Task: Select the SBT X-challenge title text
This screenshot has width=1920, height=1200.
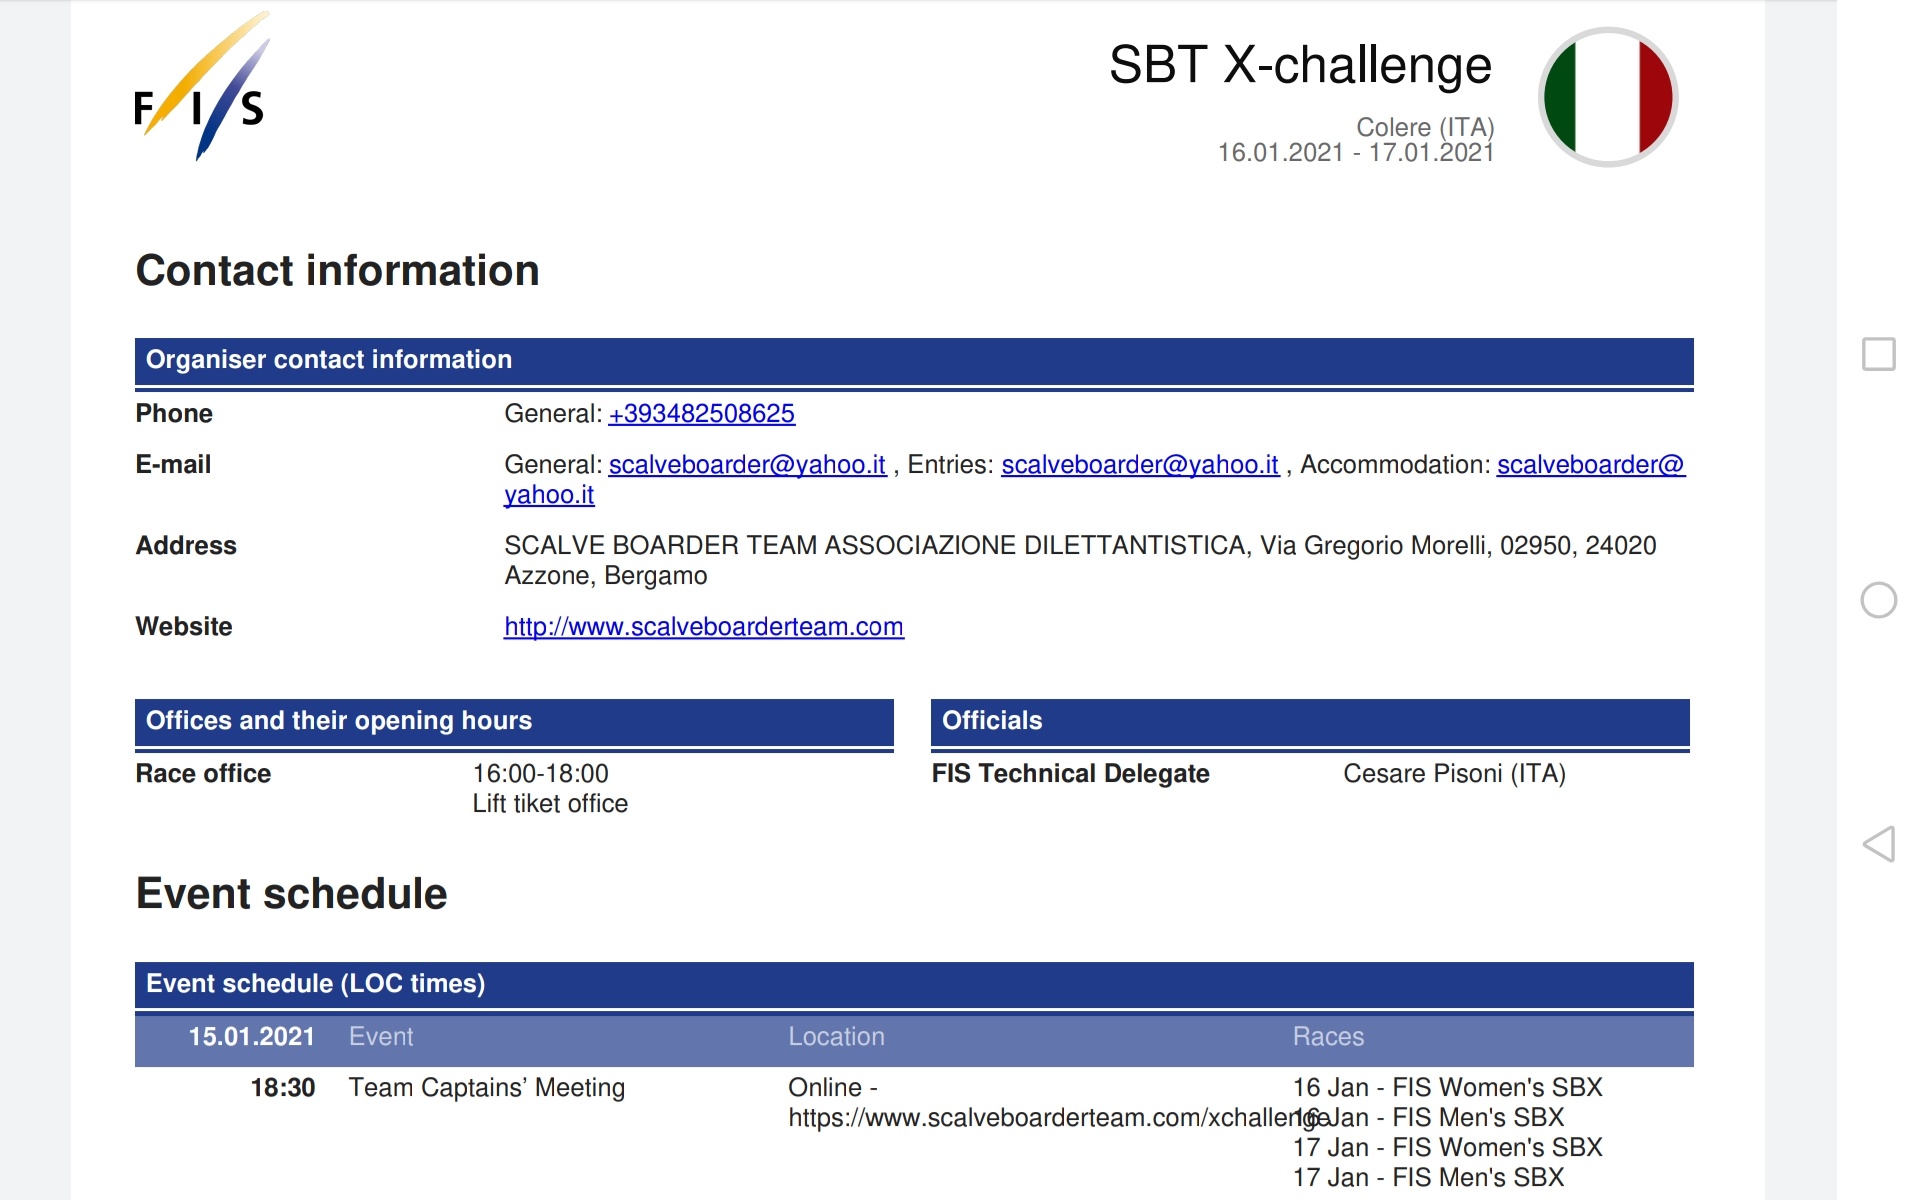Action: [x=1299, y=66]
